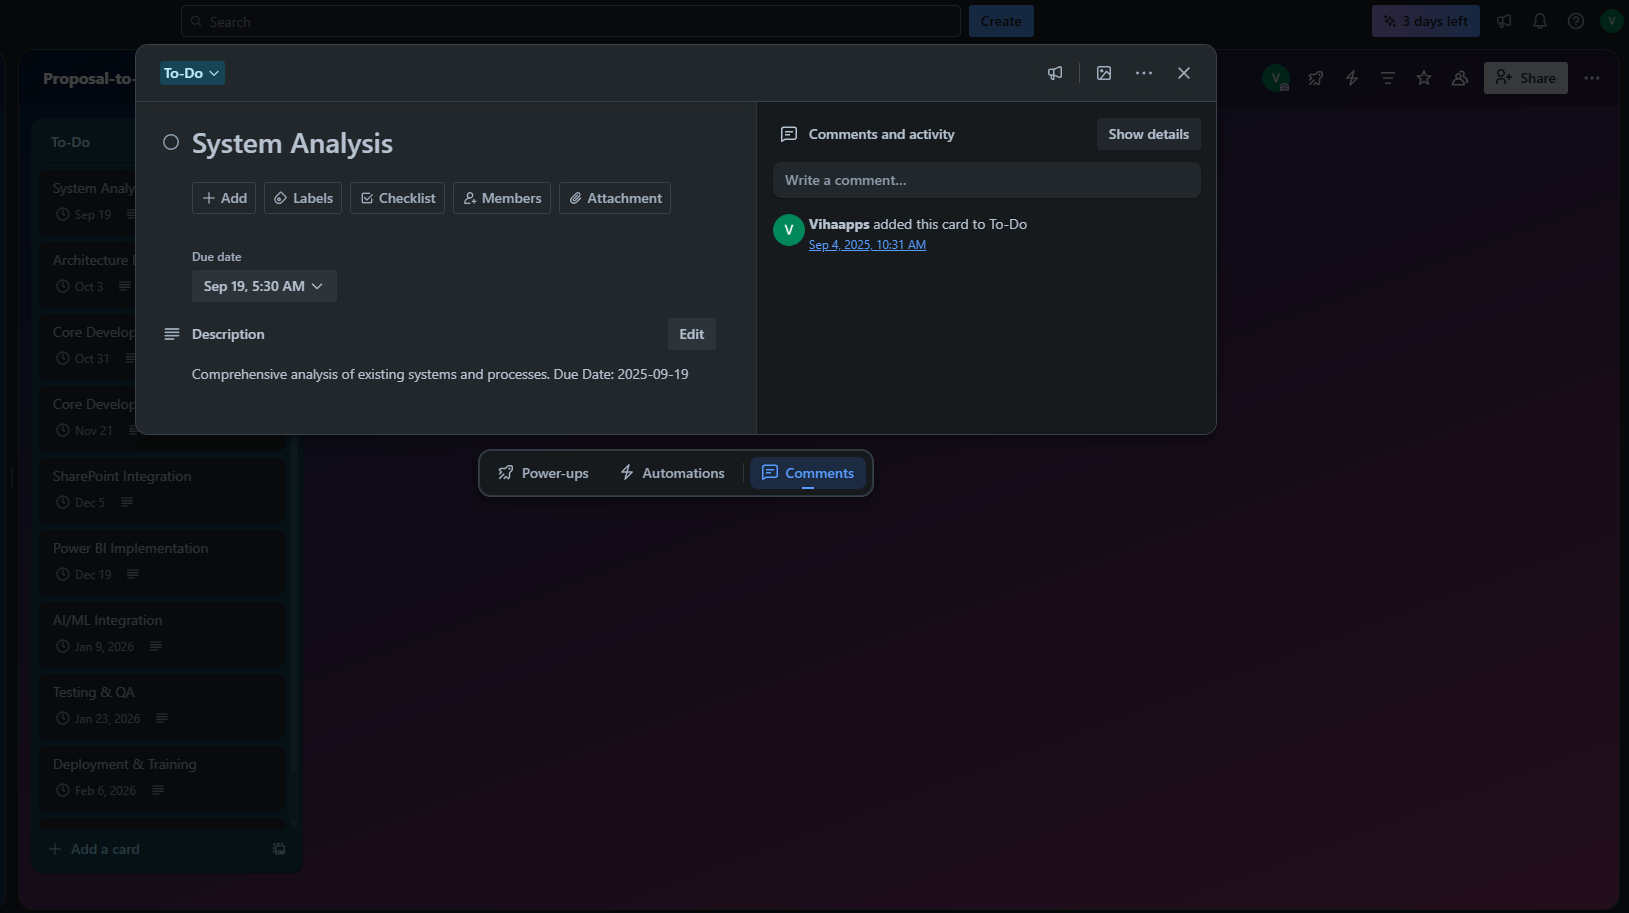Mark System Analysis card as complete
Viewport: 1629px width, 913px height.
pos(171,143)
